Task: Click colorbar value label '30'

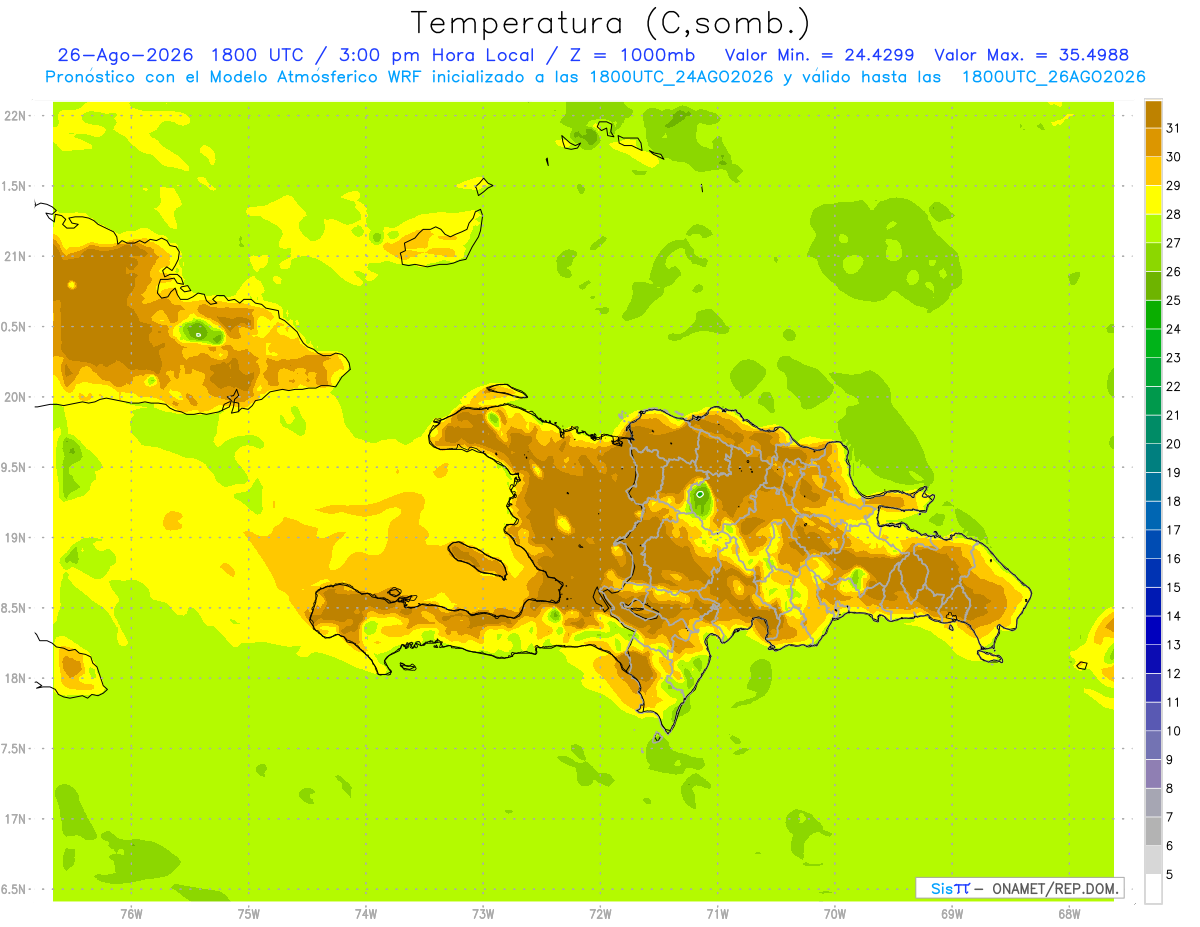Action: (x=1174, y=157)
